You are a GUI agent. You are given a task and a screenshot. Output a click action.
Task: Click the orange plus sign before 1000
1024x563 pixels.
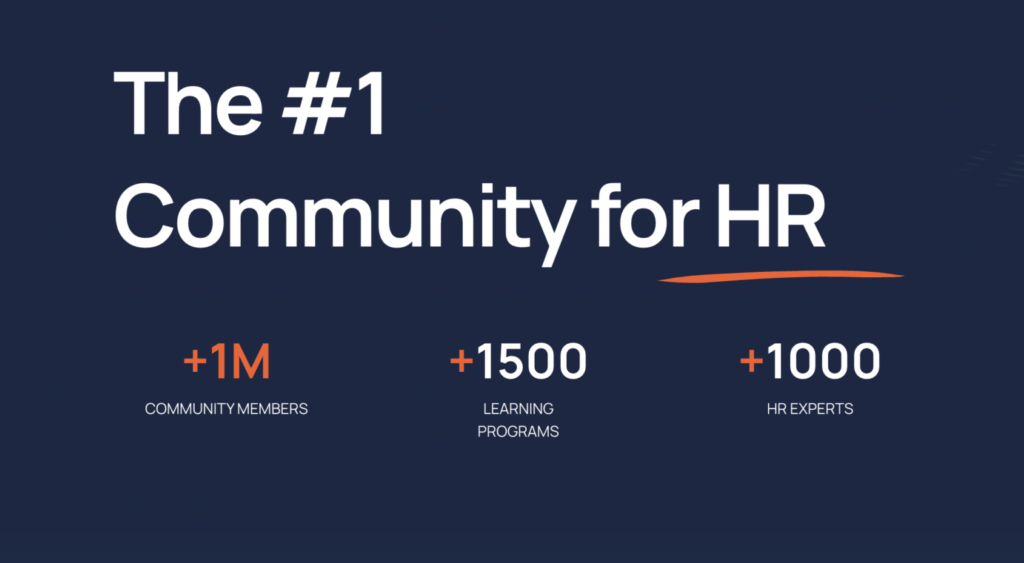click(x=750, y=360)
